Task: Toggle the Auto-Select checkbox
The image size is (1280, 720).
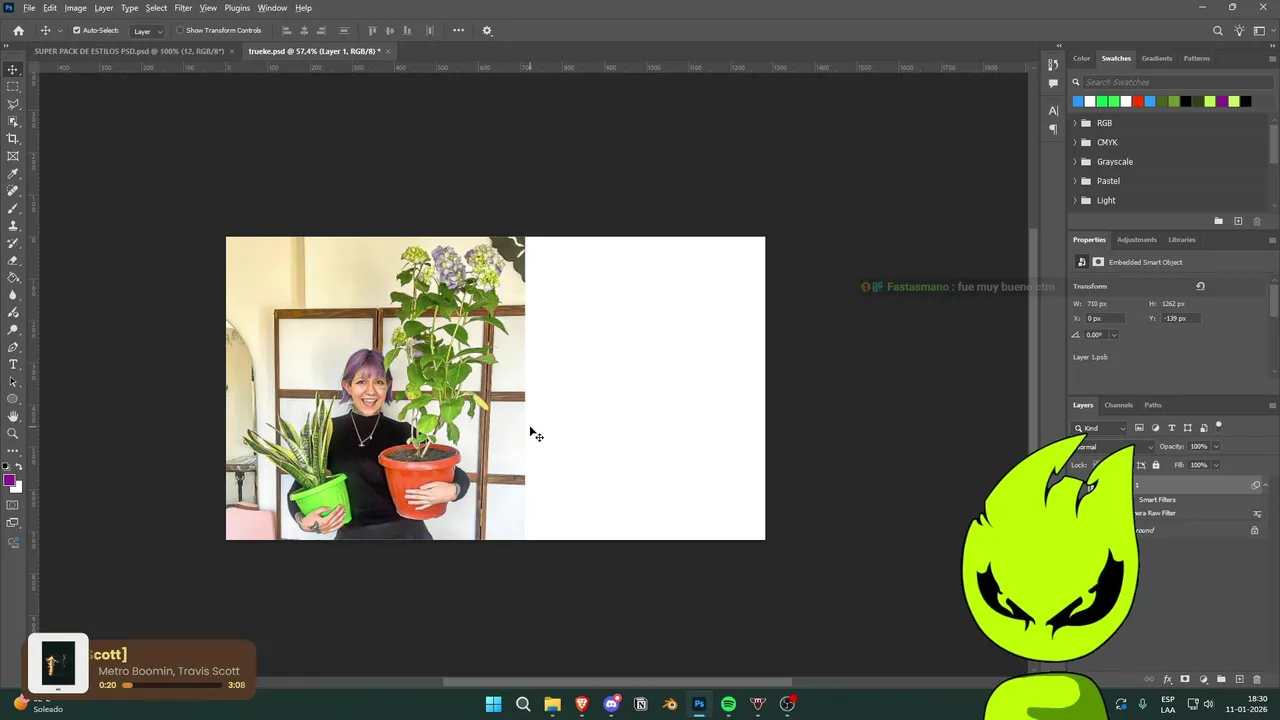Action: [x=77, y=30]
